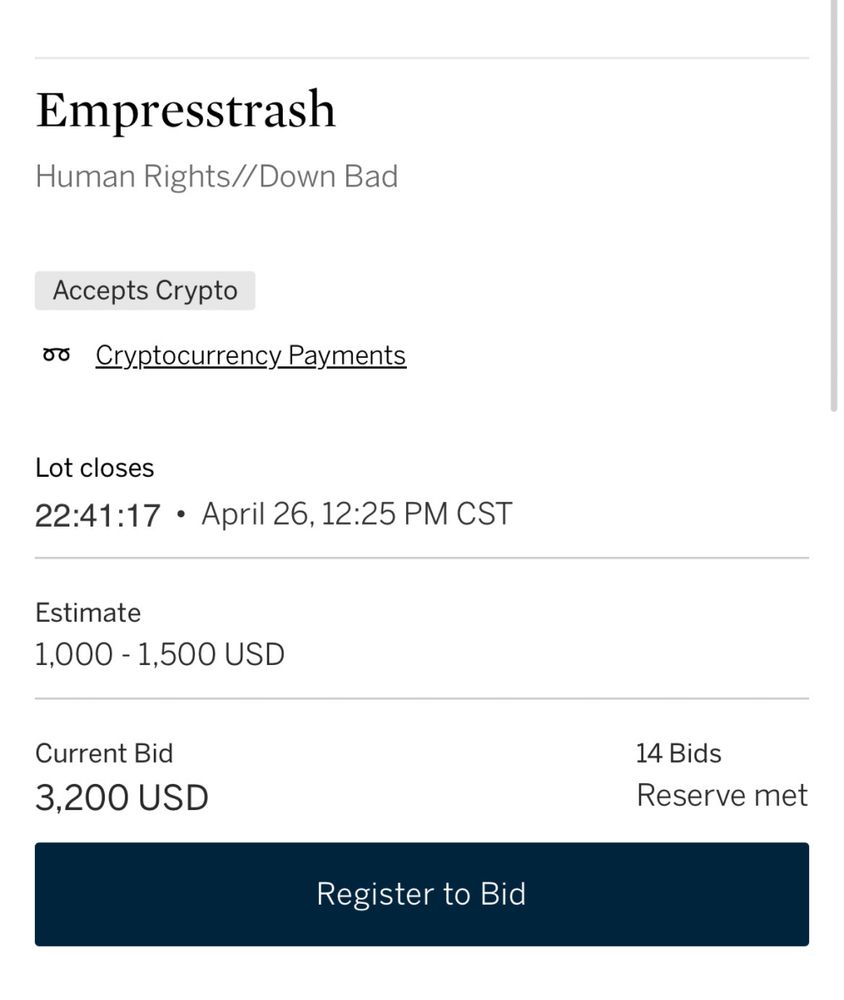
Task: Click the 22:41:17 countdown timer
Action: coord(98,515)
